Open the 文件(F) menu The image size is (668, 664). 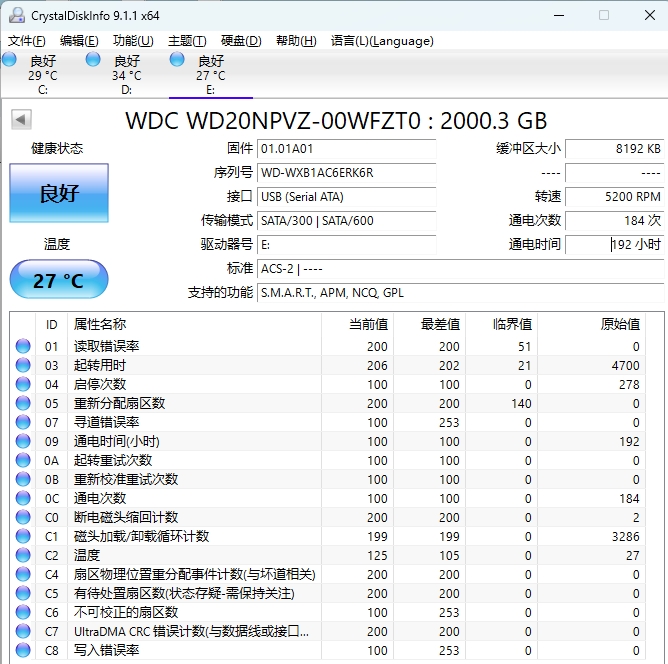pyautogui.click(x=26, y=41)
